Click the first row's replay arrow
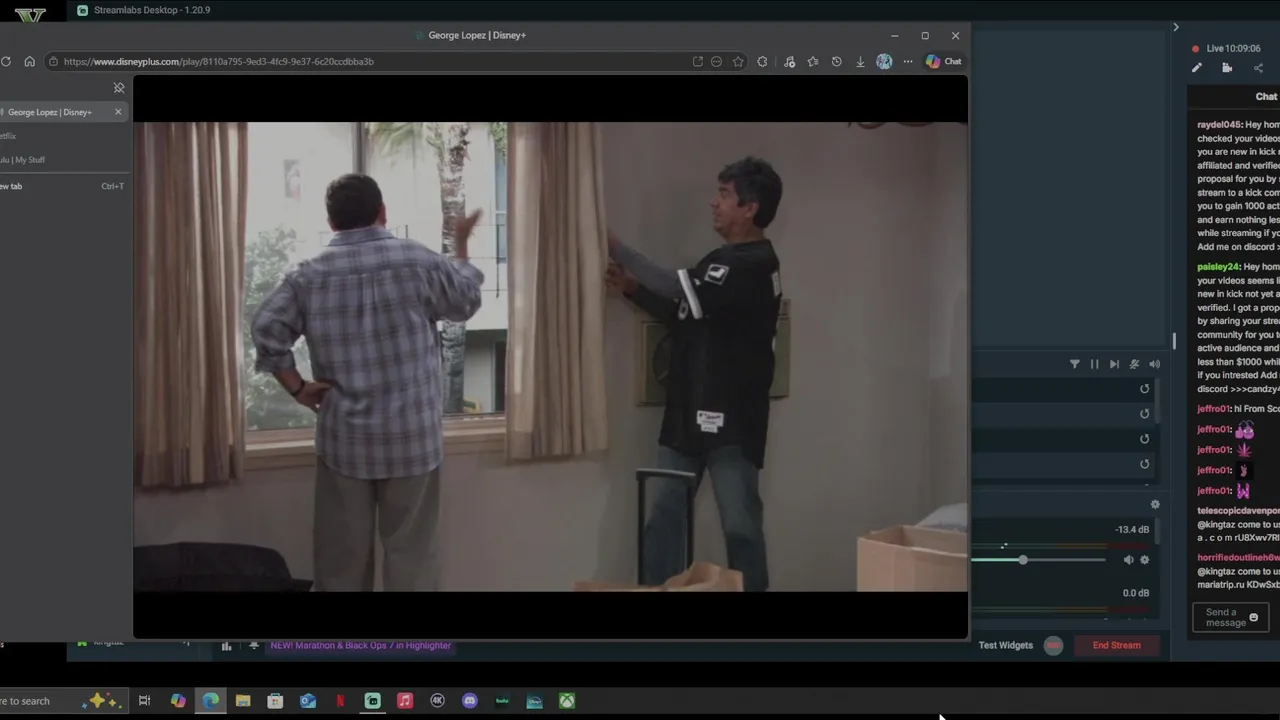The width and height of the screenshot is (1280, 720). (1145, 389)
